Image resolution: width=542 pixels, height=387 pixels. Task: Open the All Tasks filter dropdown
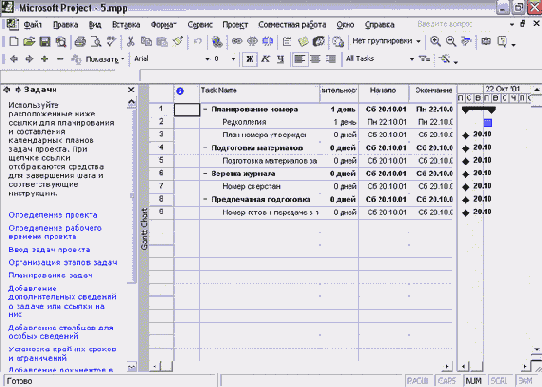click(412, 59)
